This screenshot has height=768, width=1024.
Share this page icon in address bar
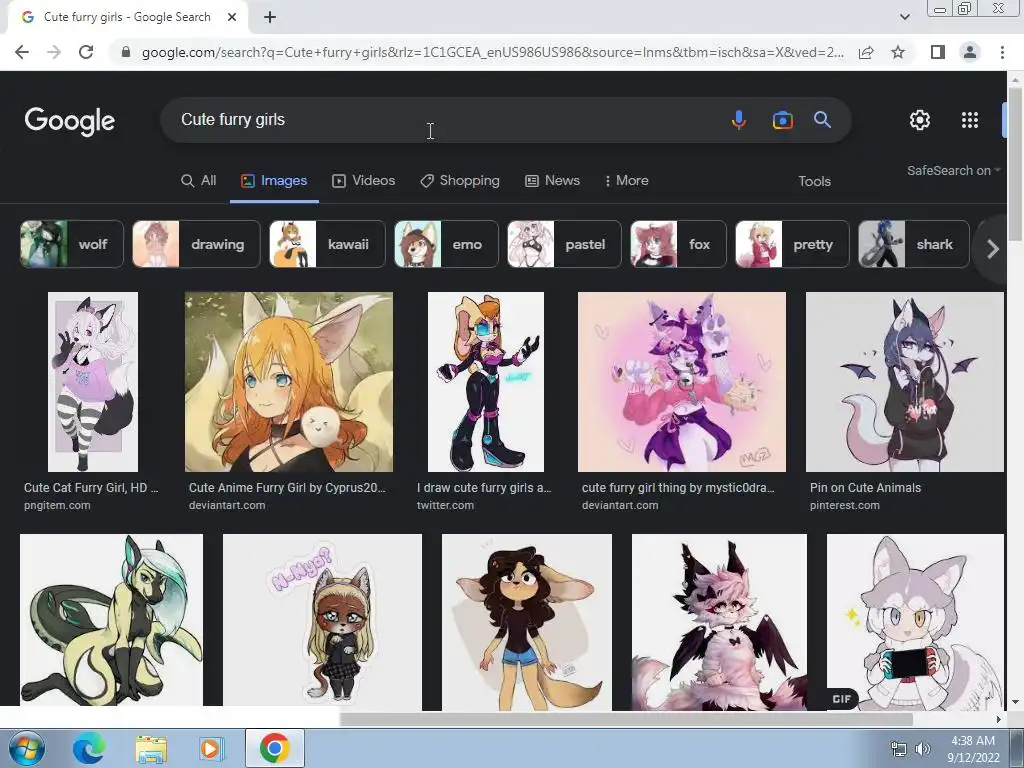coord(866,52)
